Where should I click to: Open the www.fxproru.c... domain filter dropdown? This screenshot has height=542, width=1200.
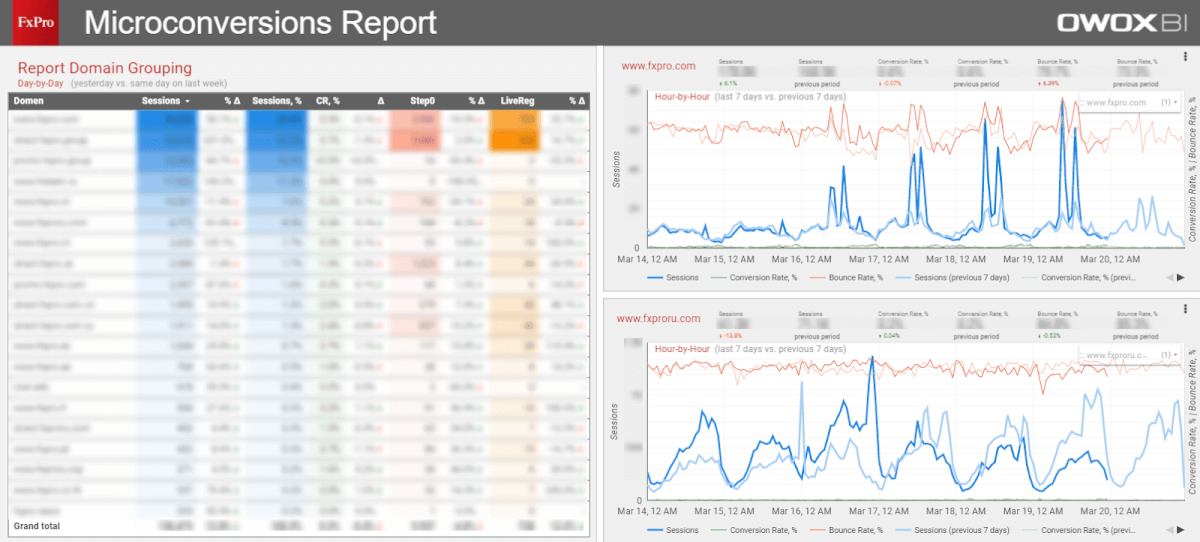point(1131,355)
